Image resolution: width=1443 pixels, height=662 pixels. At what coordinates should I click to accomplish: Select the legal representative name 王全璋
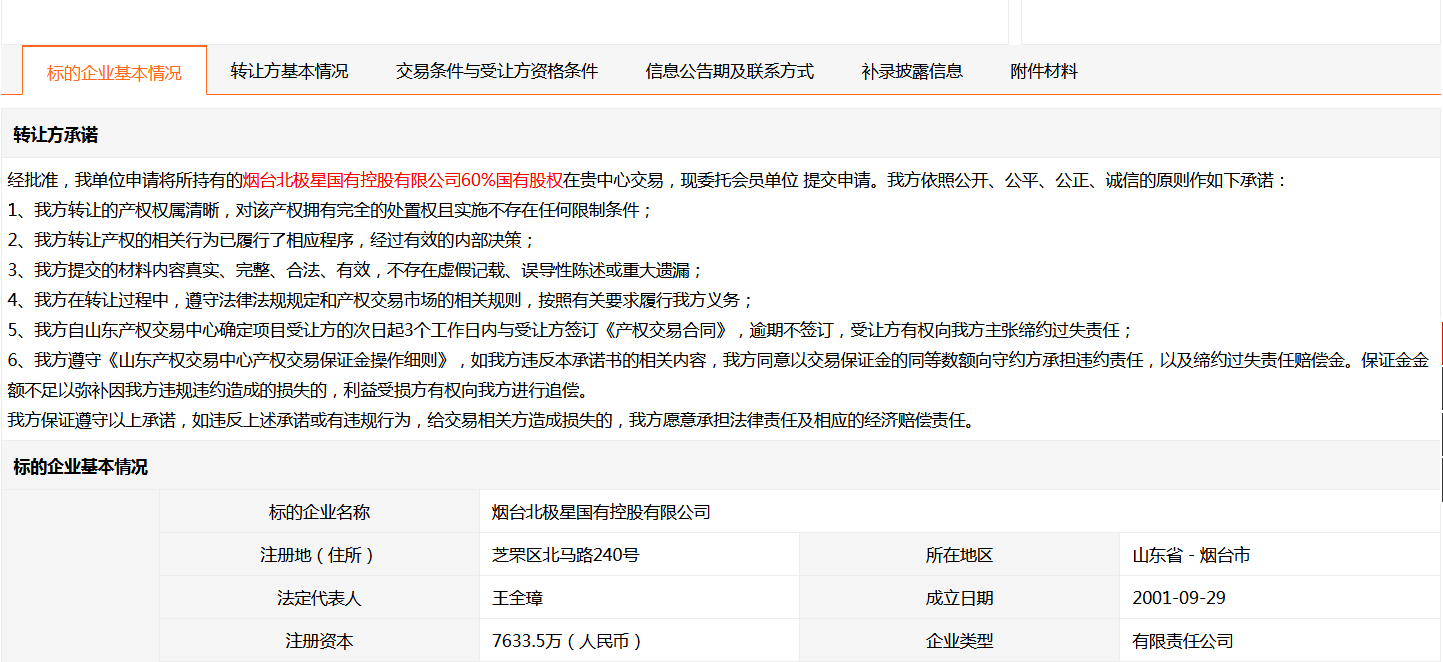517,598
